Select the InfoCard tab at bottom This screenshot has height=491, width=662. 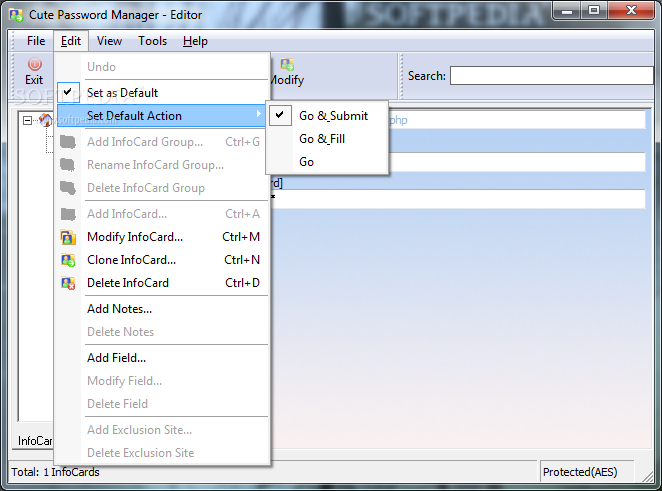click(35, 441)
